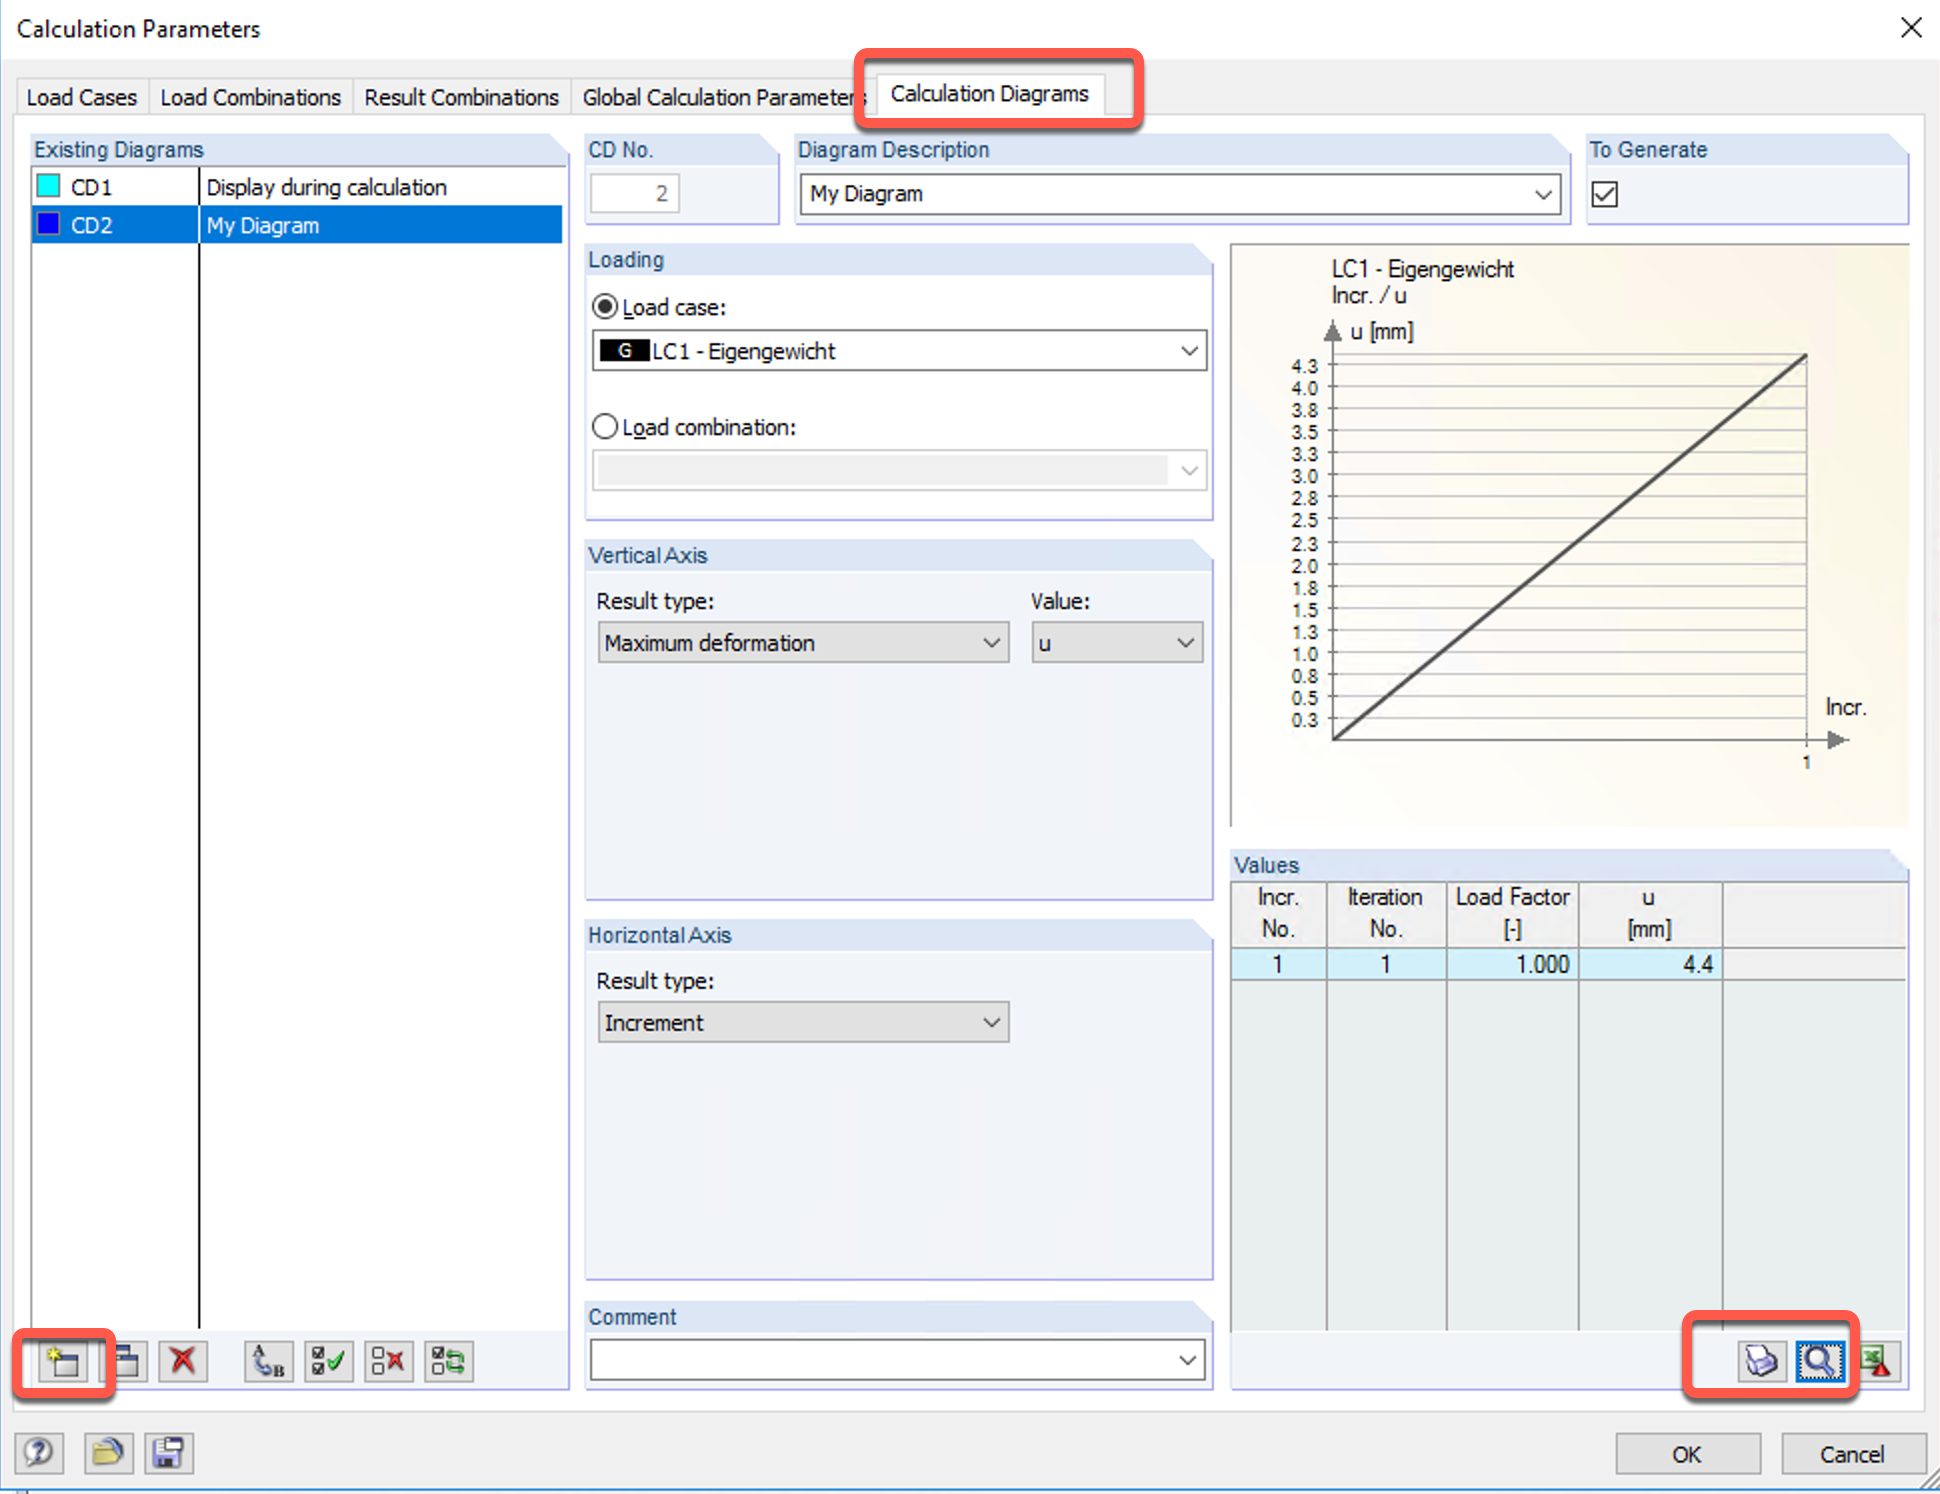Invert diagram selection with green arrows icon

tap(448, 1361)
